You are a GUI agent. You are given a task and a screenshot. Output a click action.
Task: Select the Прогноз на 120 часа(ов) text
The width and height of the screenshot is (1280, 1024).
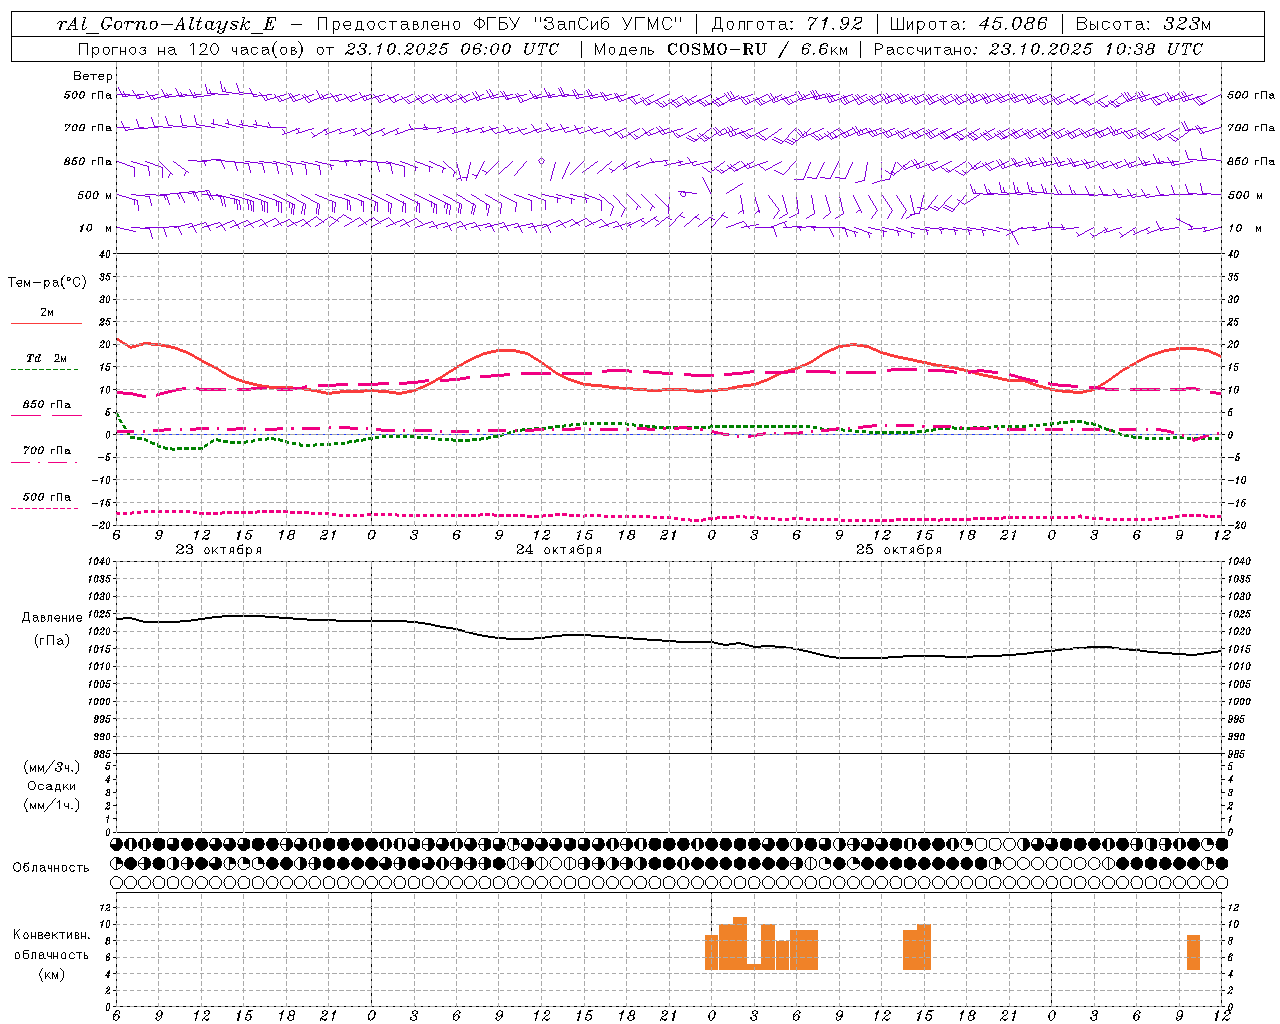tap(193, 49)
